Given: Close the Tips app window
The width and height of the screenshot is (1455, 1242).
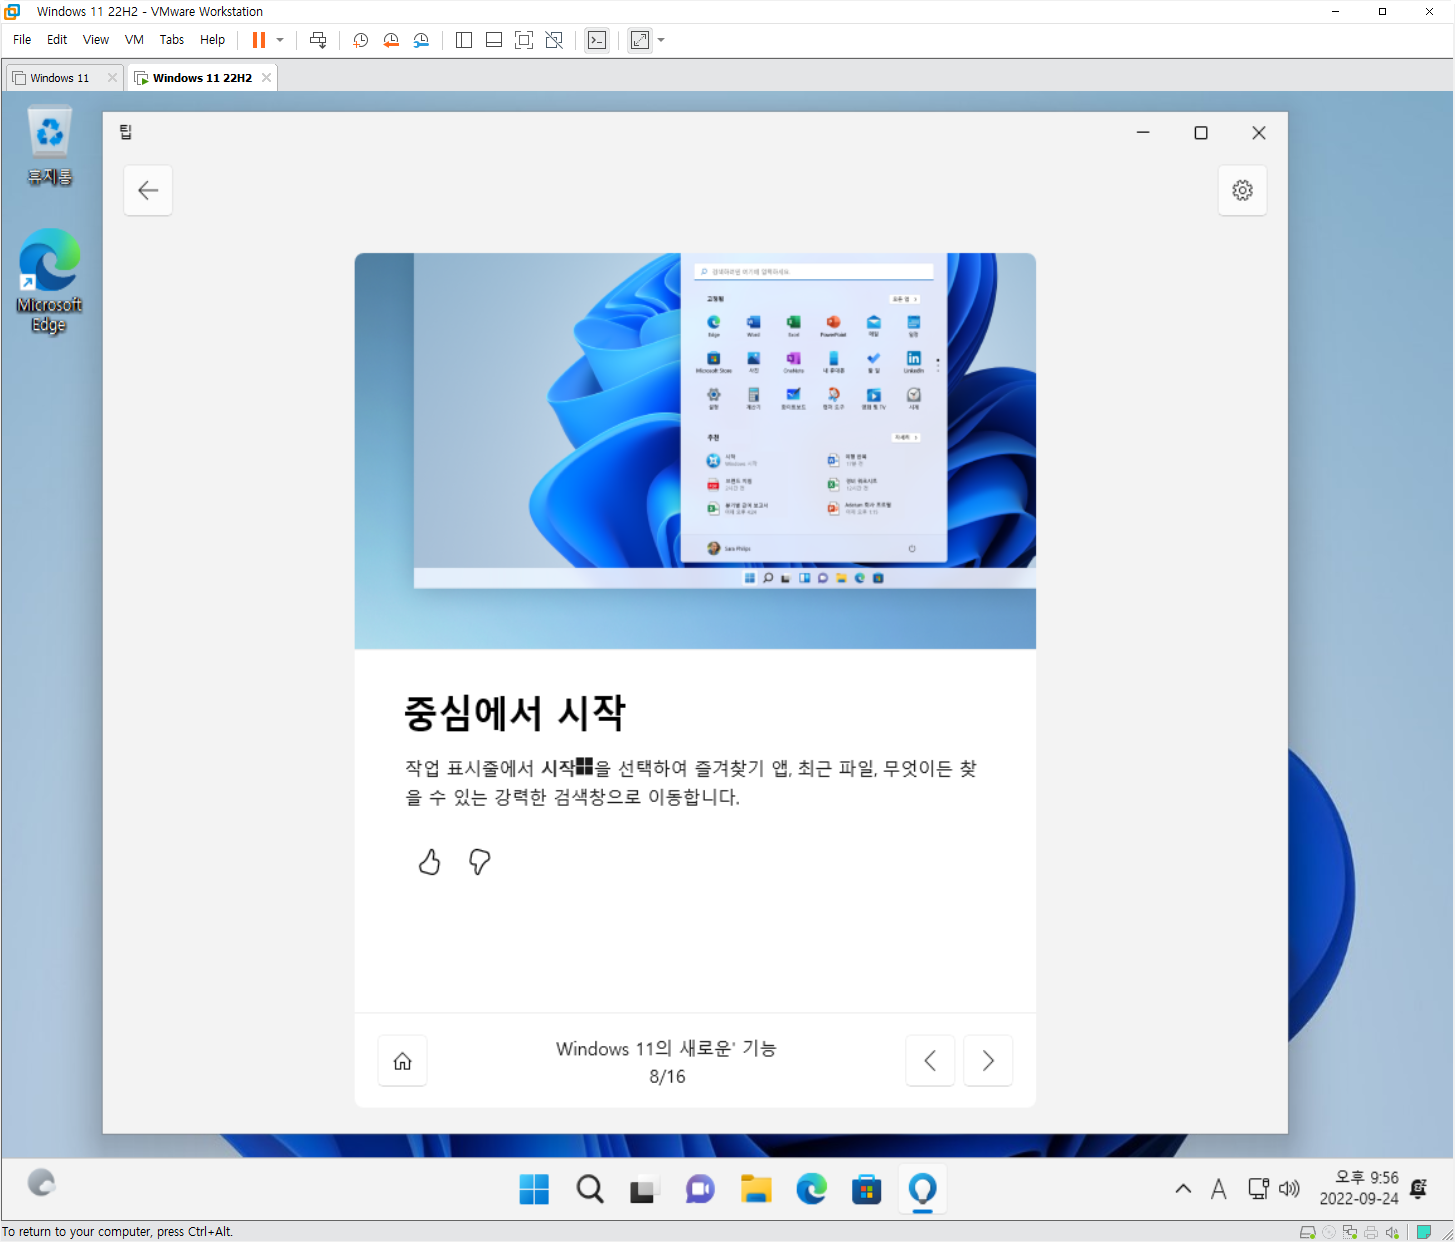Looking at the screenshot, I should point(1259,132).
